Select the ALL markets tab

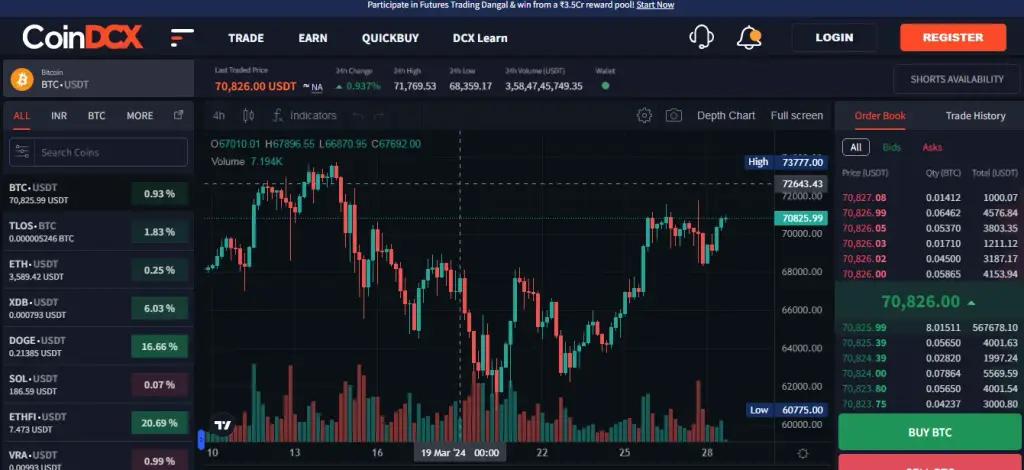[22, 116]
